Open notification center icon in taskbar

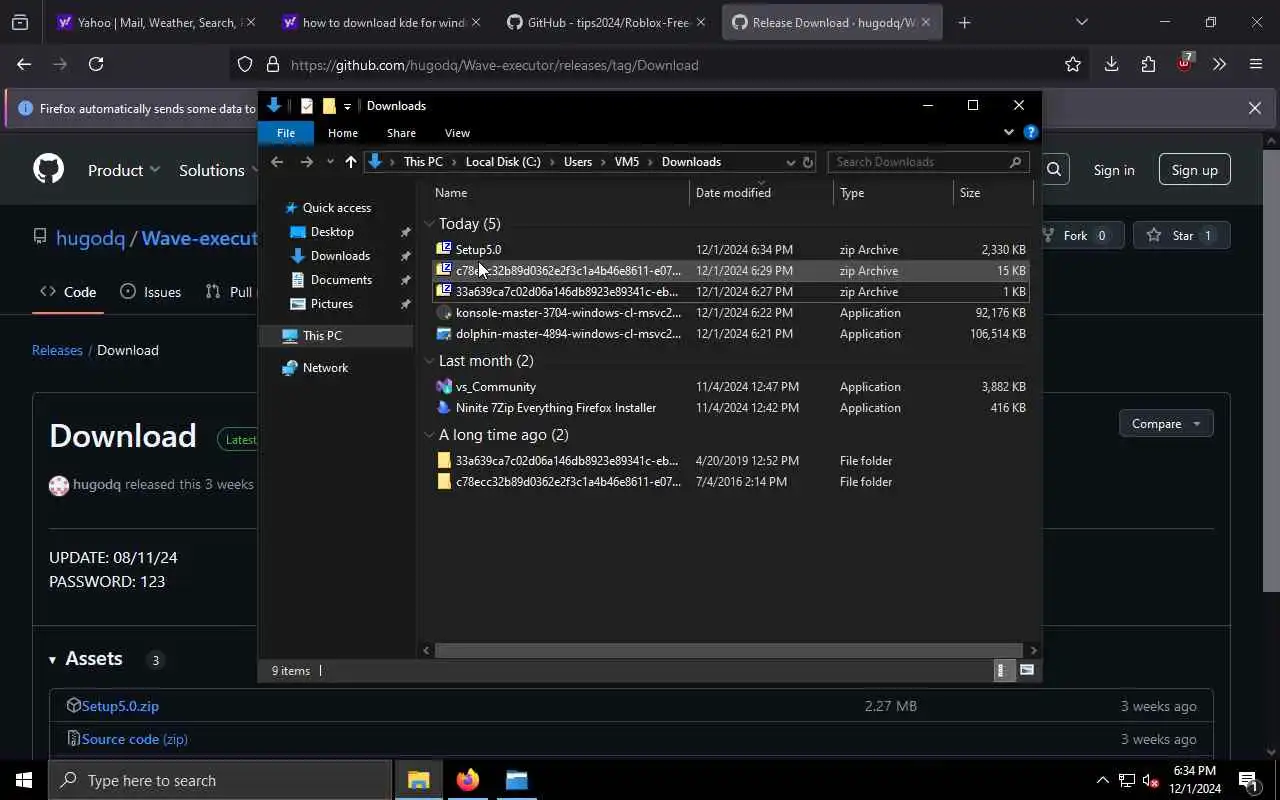click(x=1248, y=780)
